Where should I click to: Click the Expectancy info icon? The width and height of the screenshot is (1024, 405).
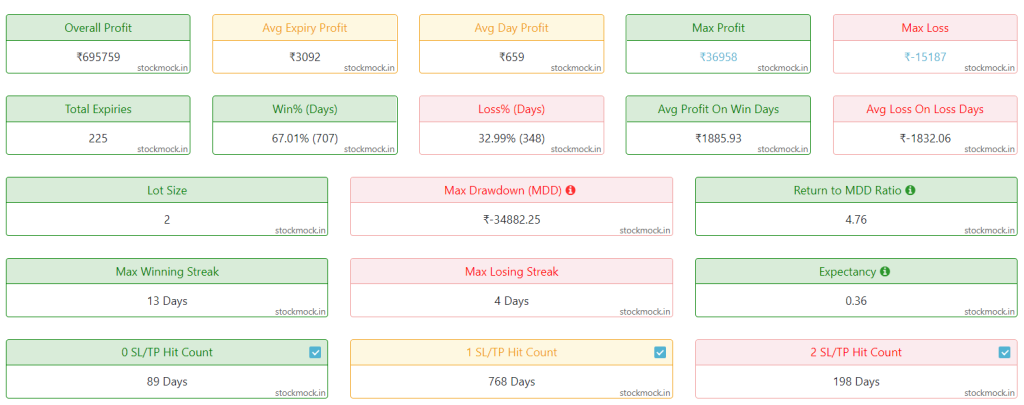point(884,271)
